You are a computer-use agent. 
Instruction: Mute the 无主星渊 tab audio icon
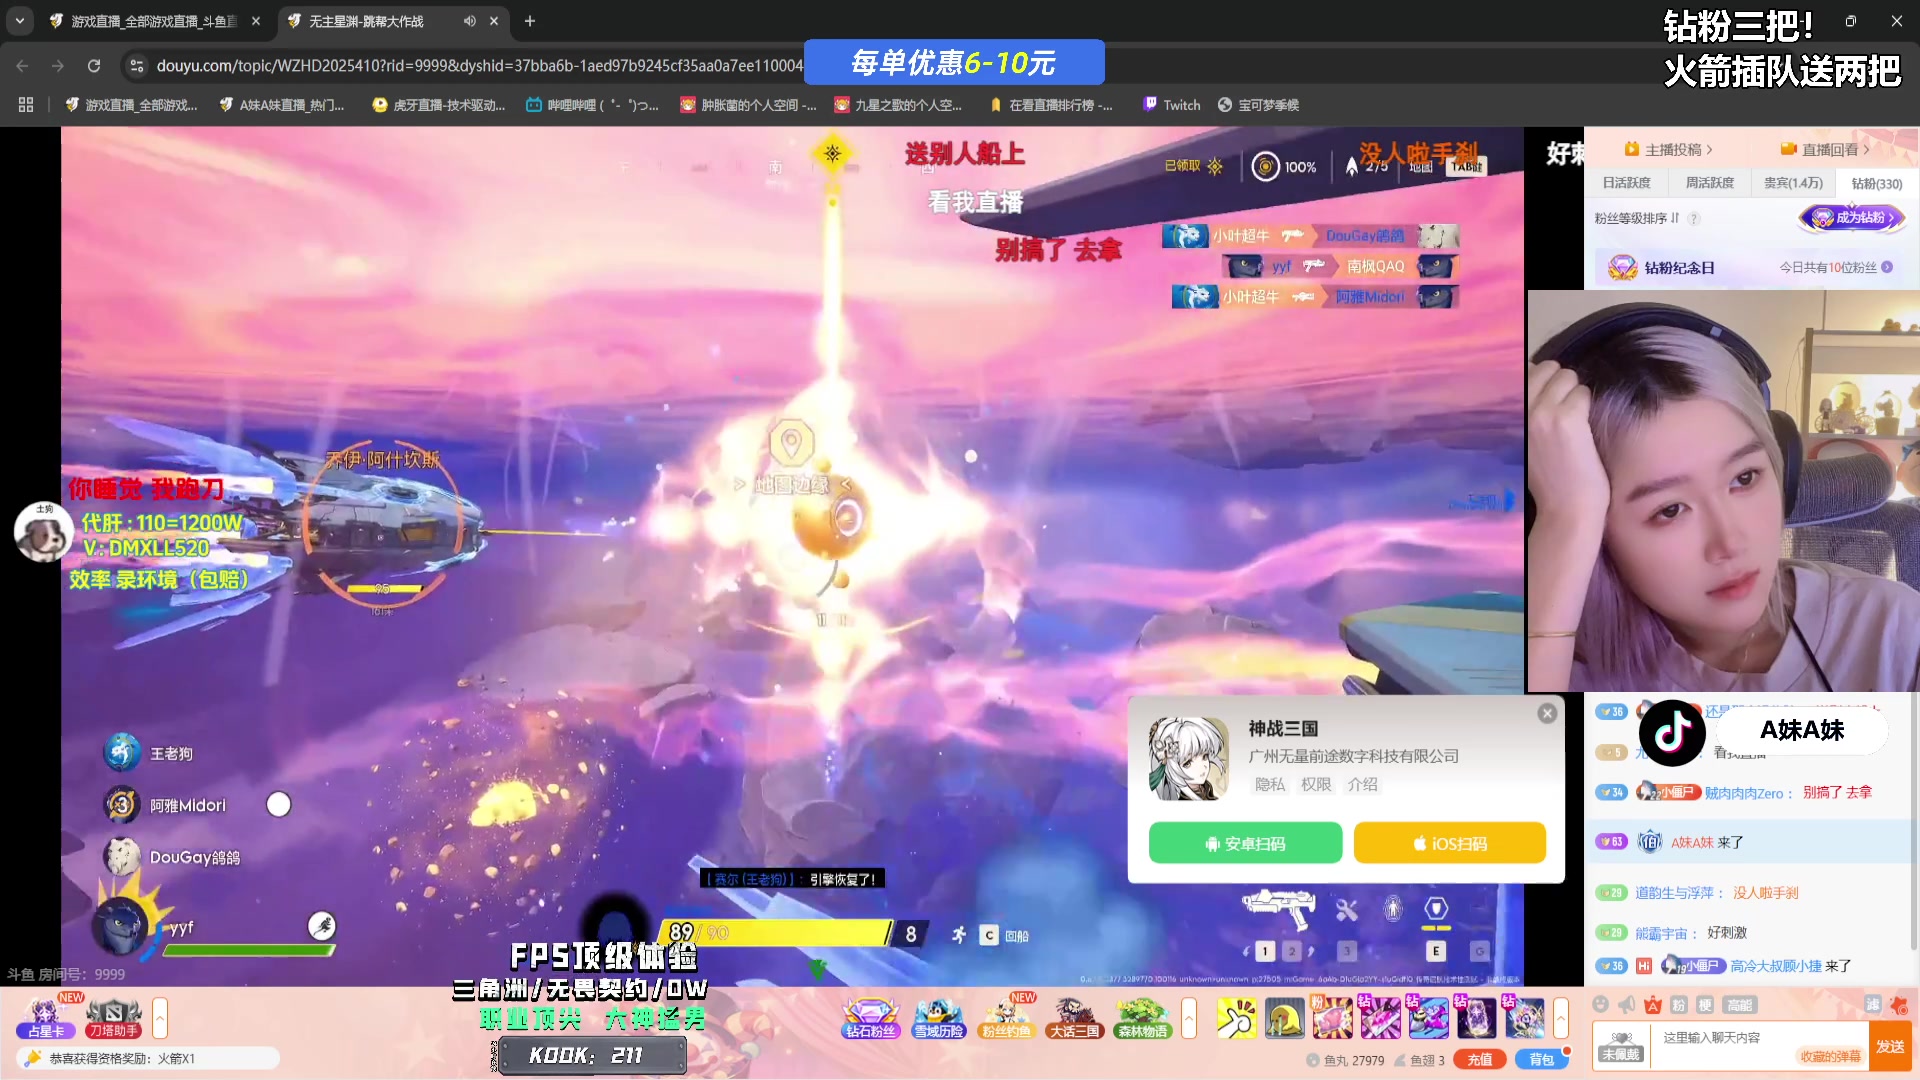pos(469,21)
